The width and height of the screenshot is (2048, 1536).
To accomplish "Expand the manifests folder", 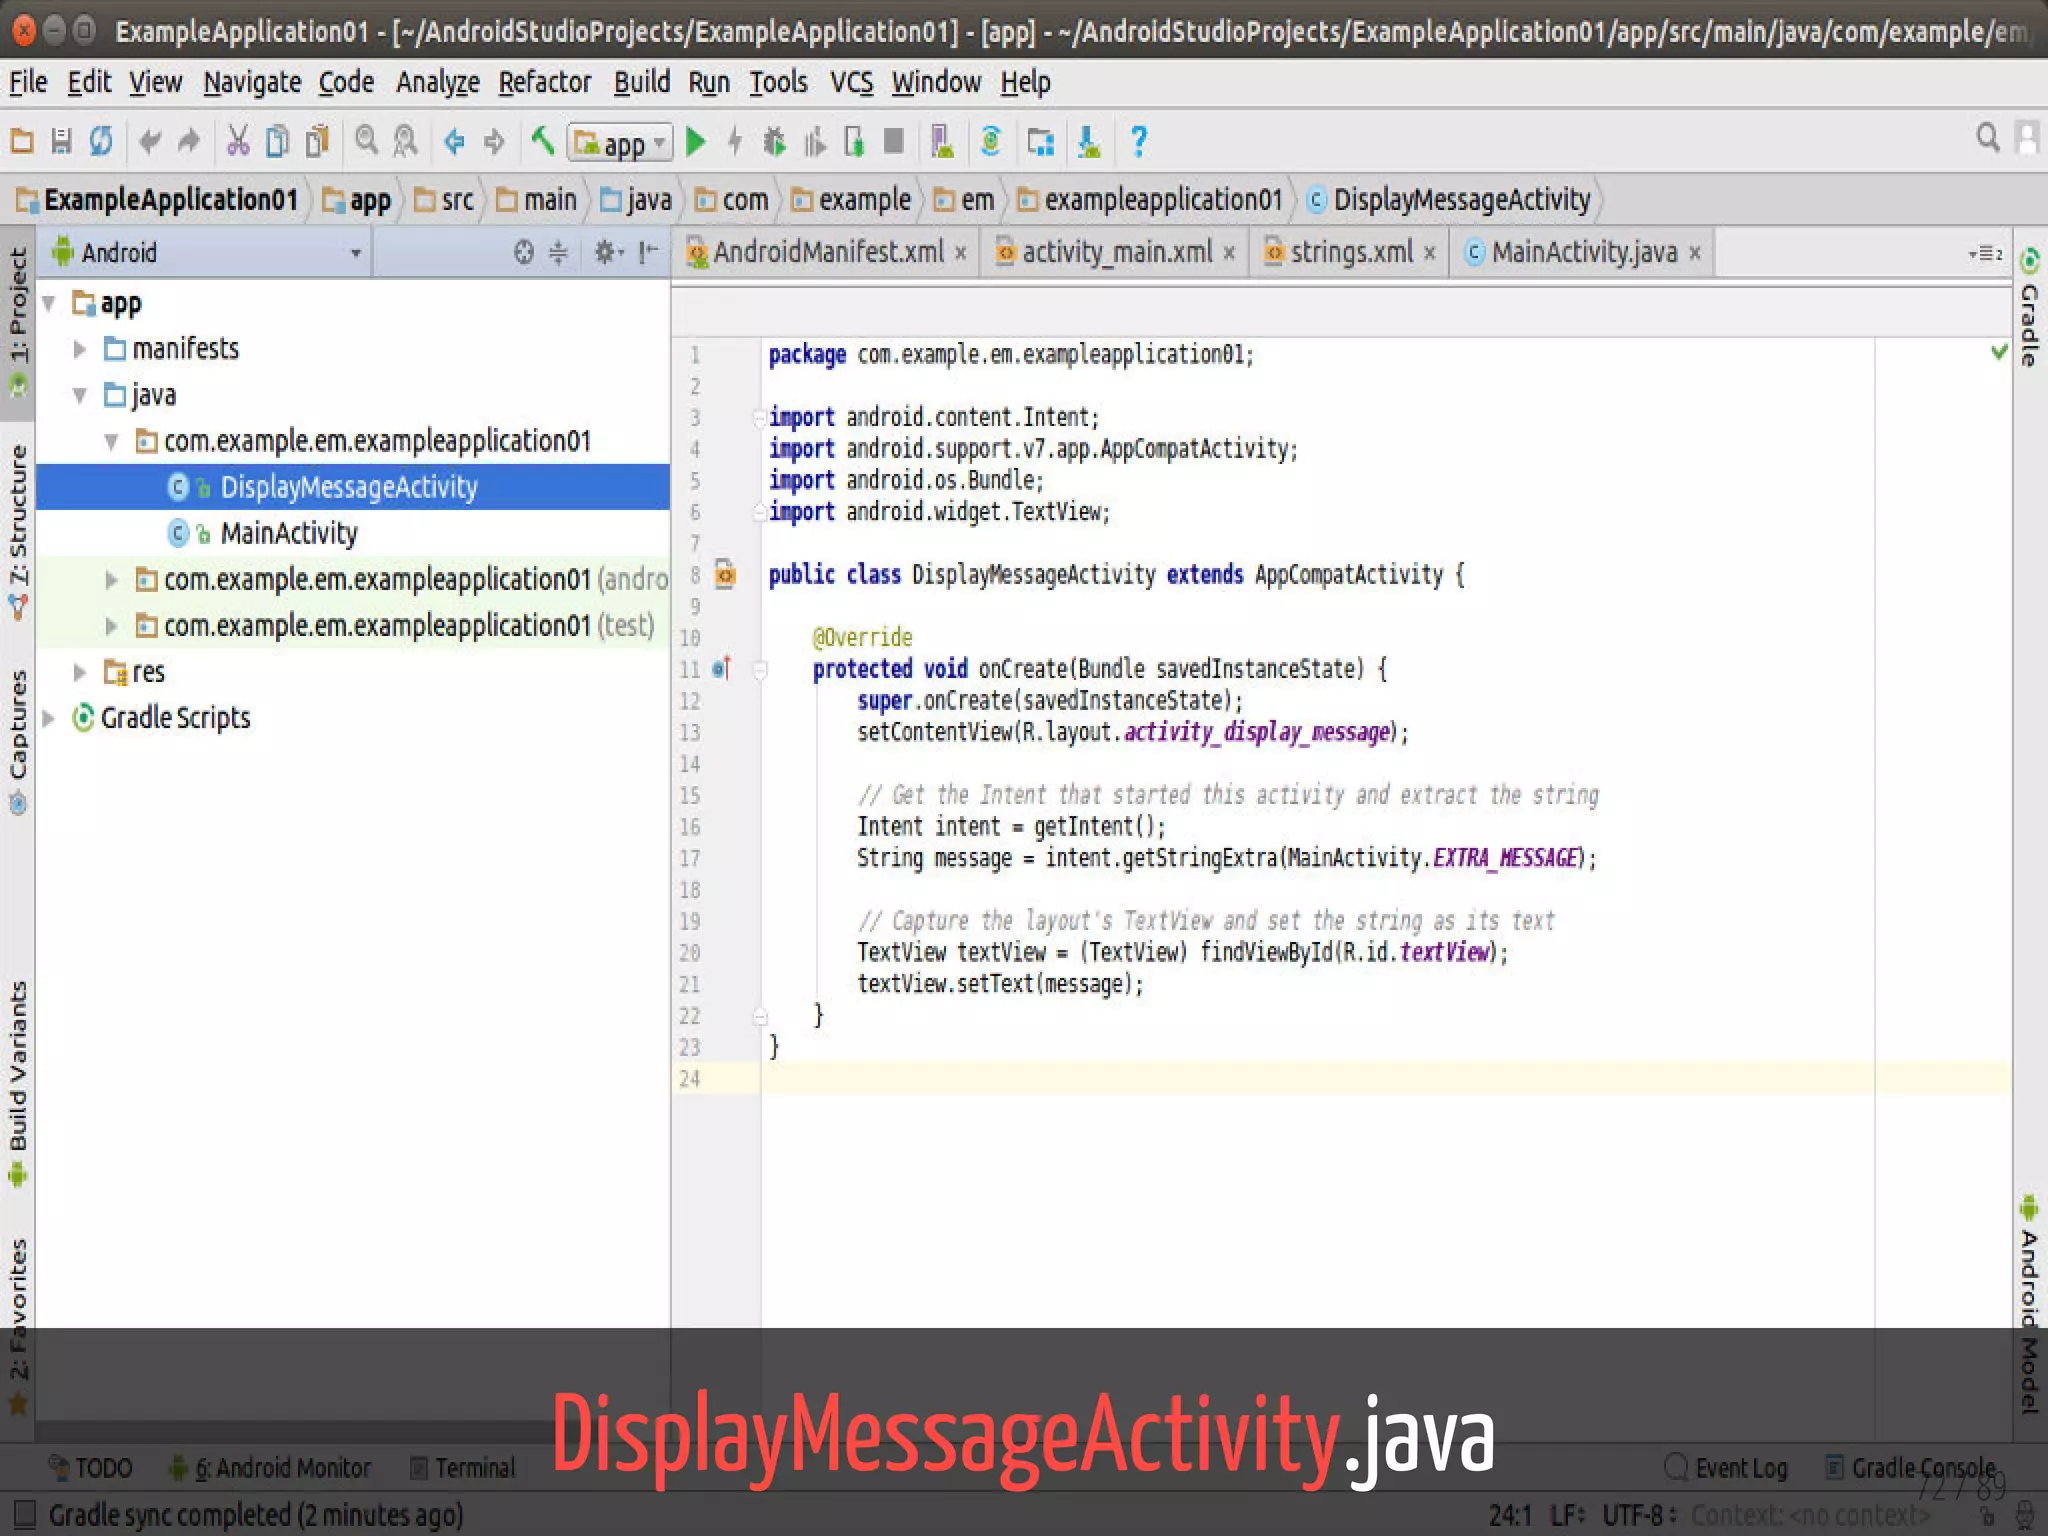I will pyautogui.click(x=80, y=348).
